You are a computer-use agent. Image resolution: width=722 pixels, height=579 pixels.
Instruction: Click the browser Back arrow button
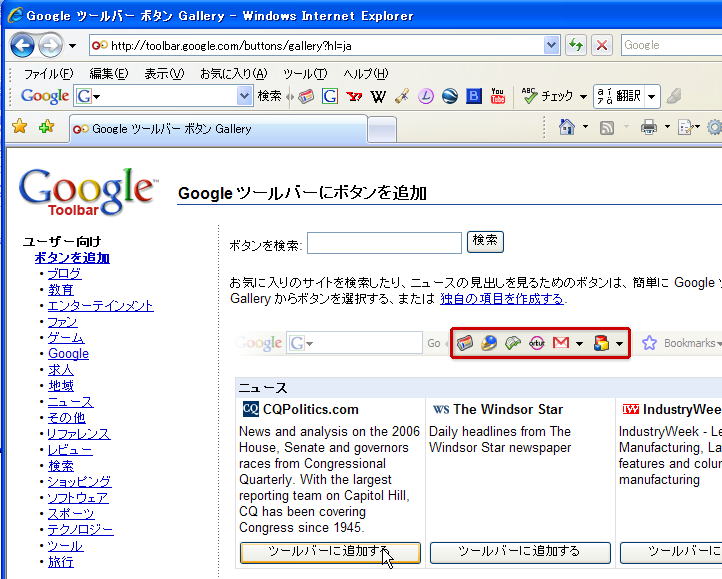click(x=22, y=45)
